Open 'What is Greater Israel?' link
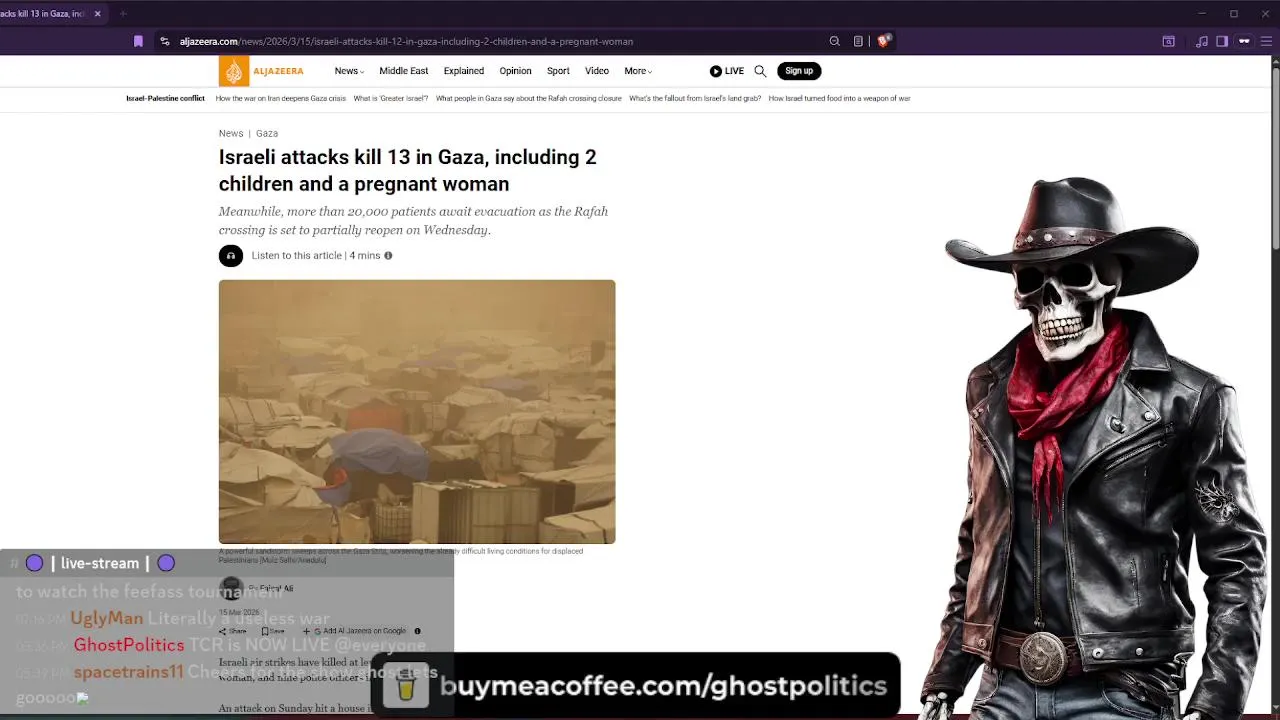This screenshot has height=720, width=1280. (391, 99)
